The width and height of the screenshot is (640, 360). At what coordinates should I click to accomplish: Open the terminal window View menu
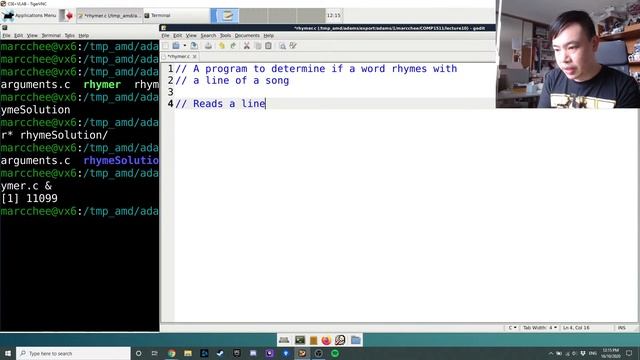pos(32,36)
